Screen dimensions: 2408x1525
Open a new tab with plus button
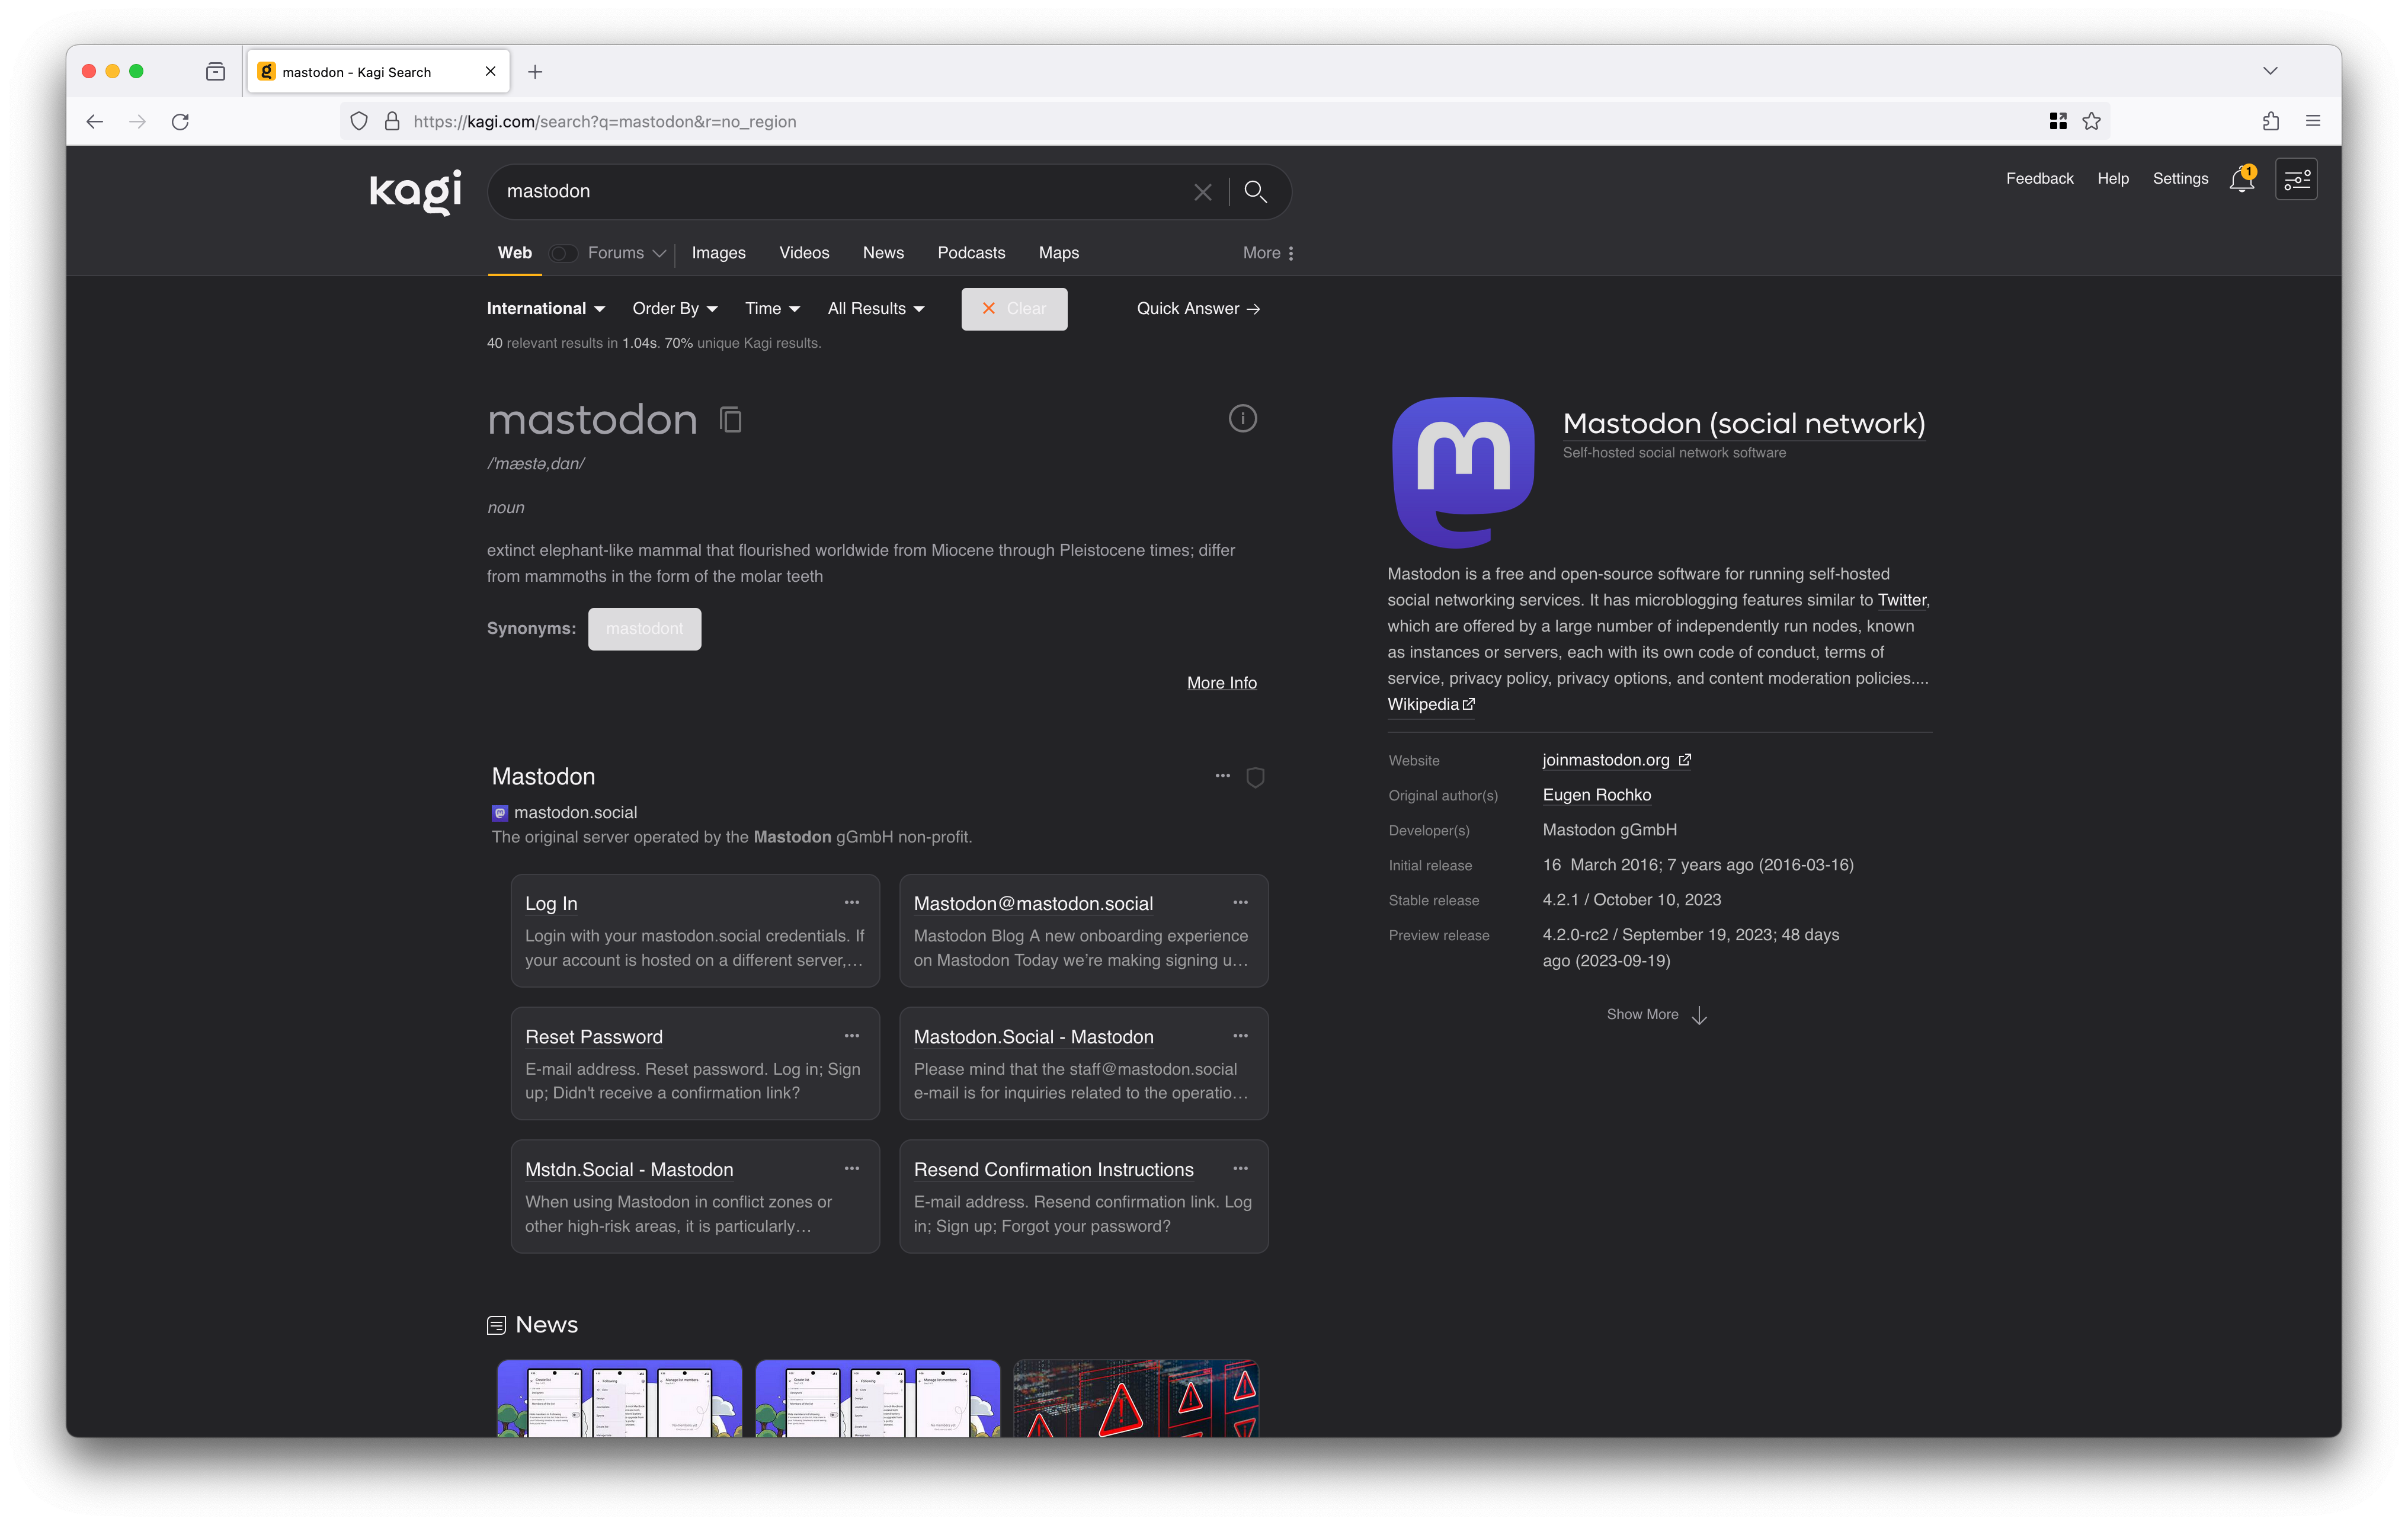[535, 72]
